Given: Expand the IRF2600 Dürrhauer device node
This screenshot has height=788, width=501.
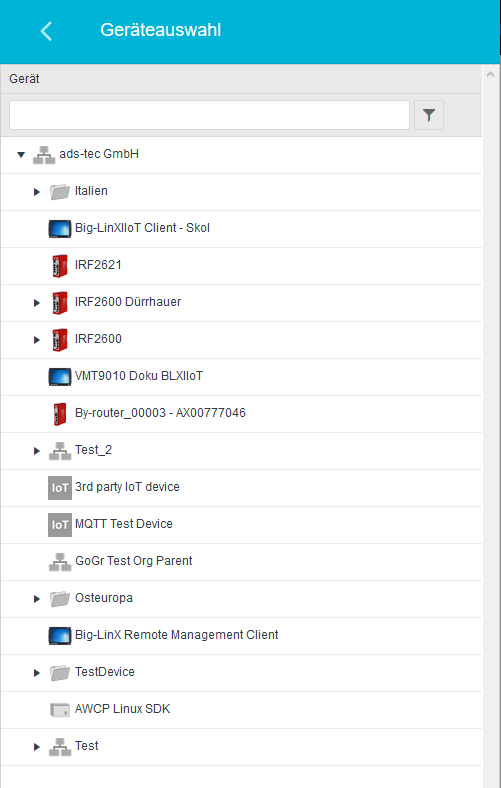Looking at the screenshot, I should [x=37, y=303].
